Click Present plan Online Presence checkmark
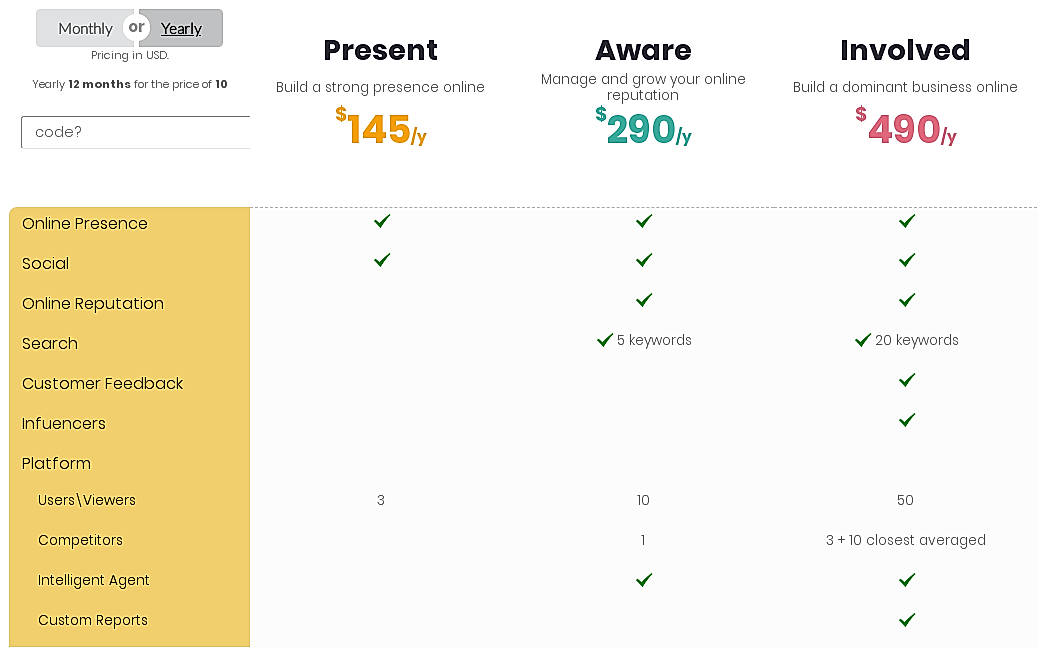Image resolution: width=1056 pixels, height=656 pixels. click(x=381, y=221)
